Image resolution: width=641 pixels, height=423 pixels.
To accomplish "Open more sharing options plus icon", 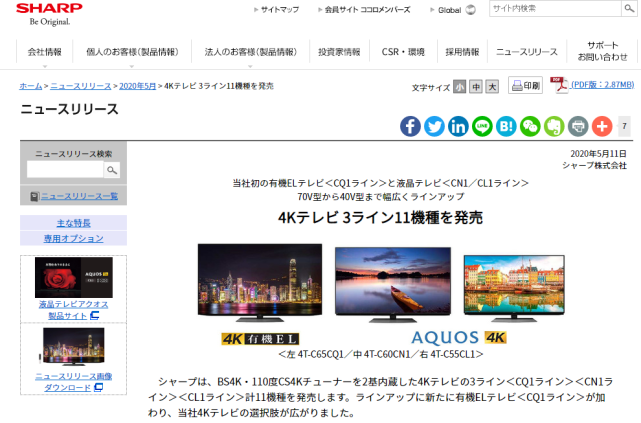I will [x=602, y=126].
